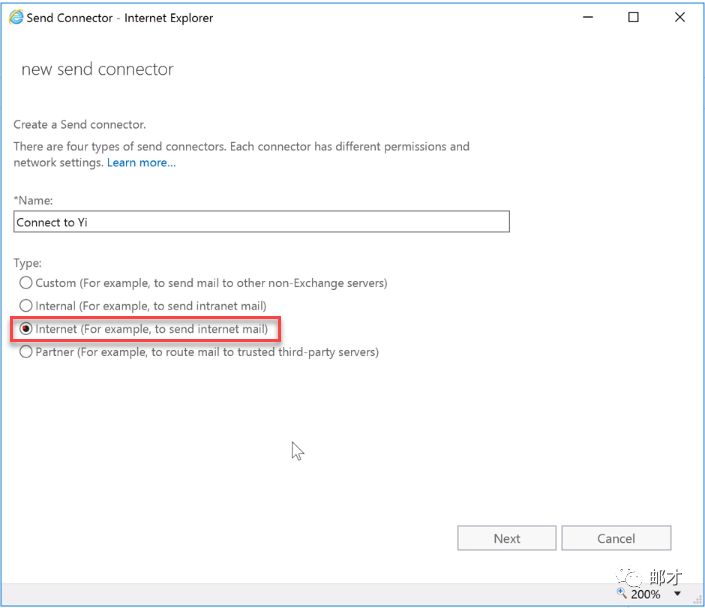Viewport: 705px width, 608px height.
Task: Click the window title bar text
Action: tap(120, 18)
